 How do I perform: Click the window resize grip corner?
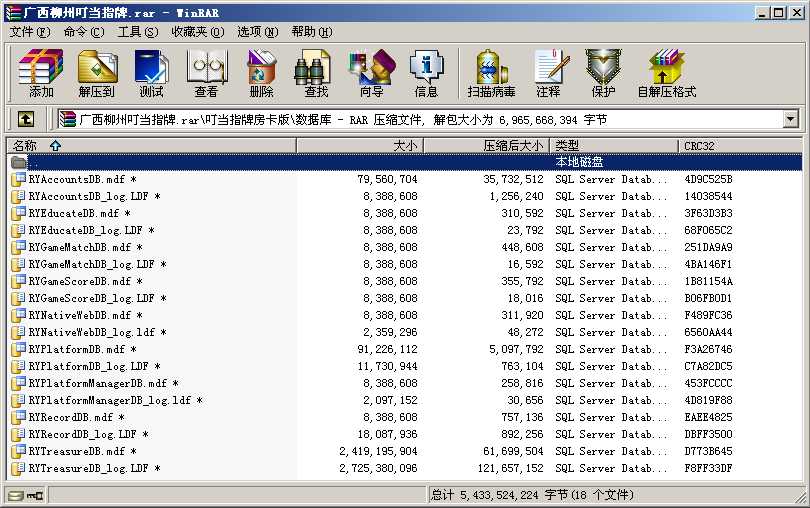click(x=801, y=497)
